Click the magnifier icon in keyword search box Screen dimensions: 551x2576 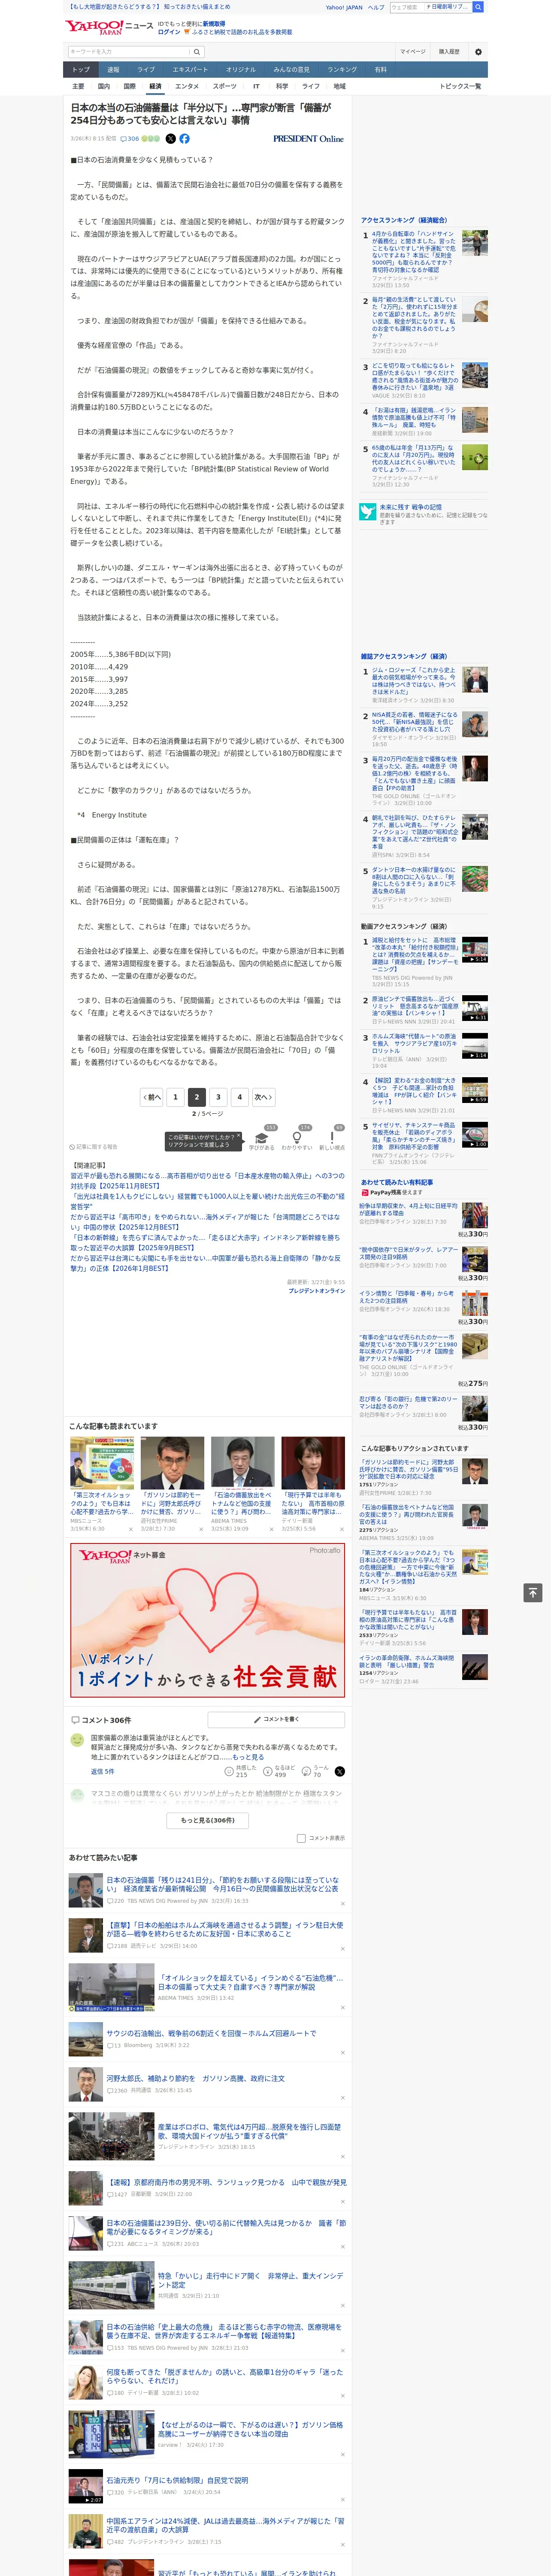click(196, 51)
